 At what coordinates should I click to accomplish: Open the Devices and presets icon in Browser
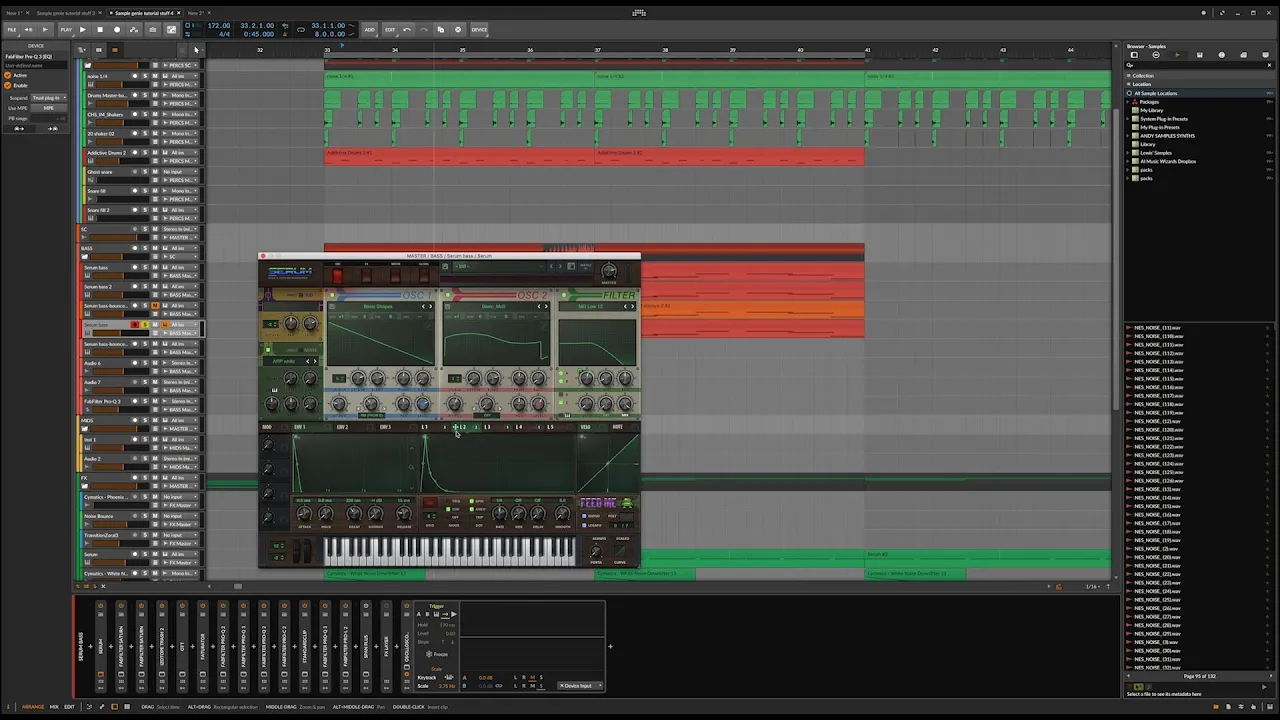coord(1134,55)
